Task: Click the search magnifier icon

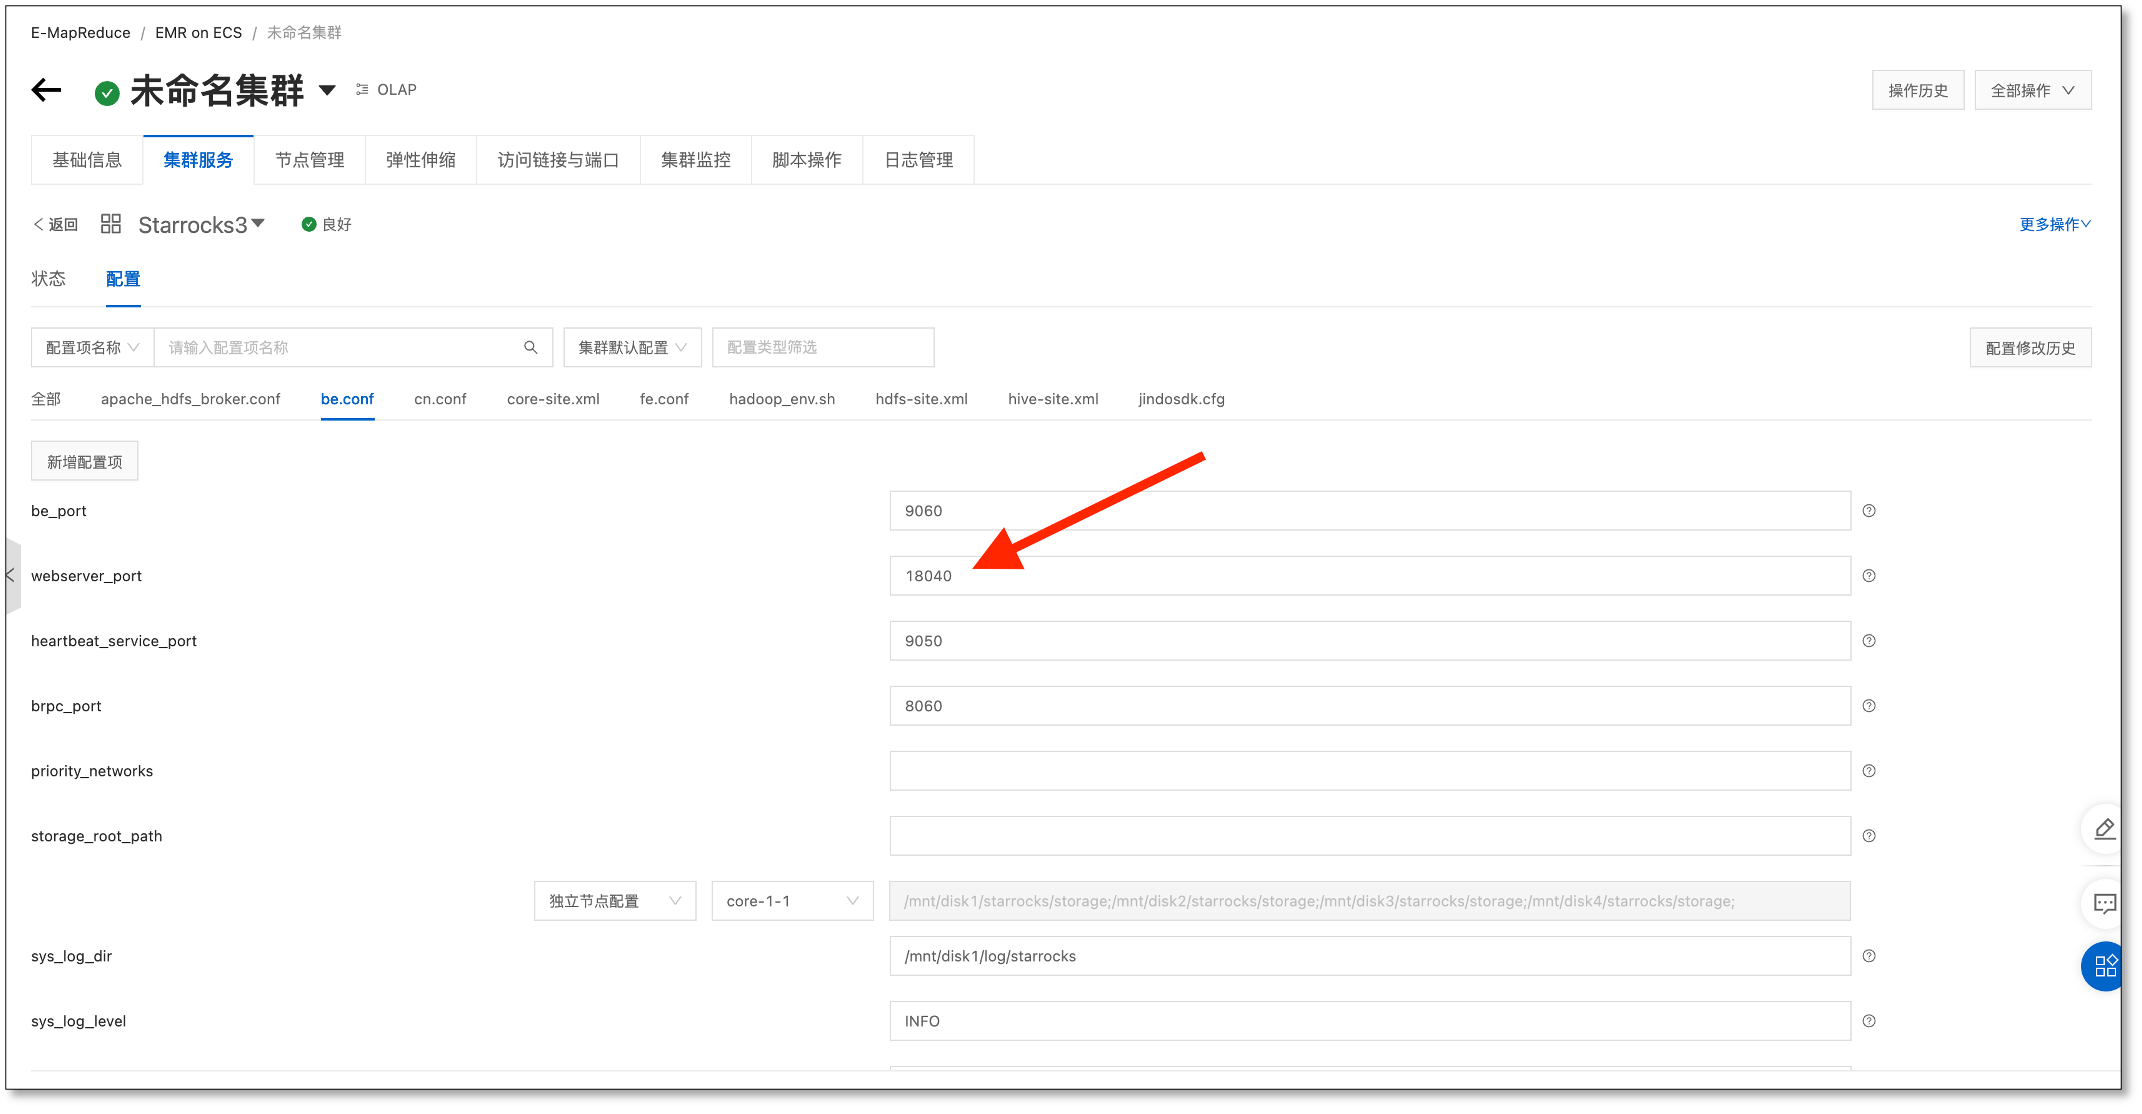Action: click(x=531, y=347)
